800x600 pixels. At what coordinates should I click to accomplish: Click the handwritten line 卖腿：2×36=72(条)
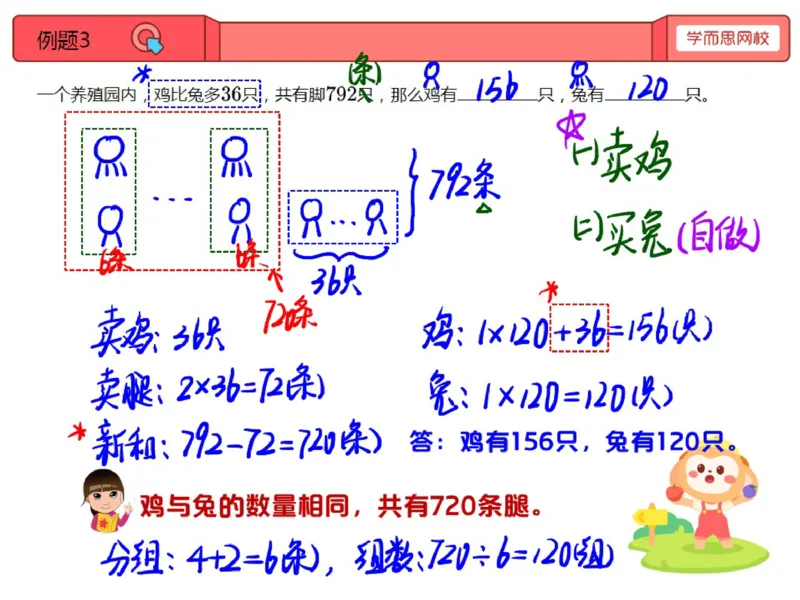pos(208,386)
